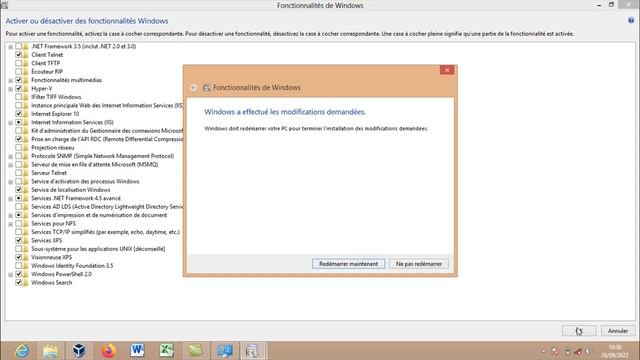This screenshot has height=360, width=640.
Task: Open the Action Center flag tray icon
Action: (x=555, y=351)
